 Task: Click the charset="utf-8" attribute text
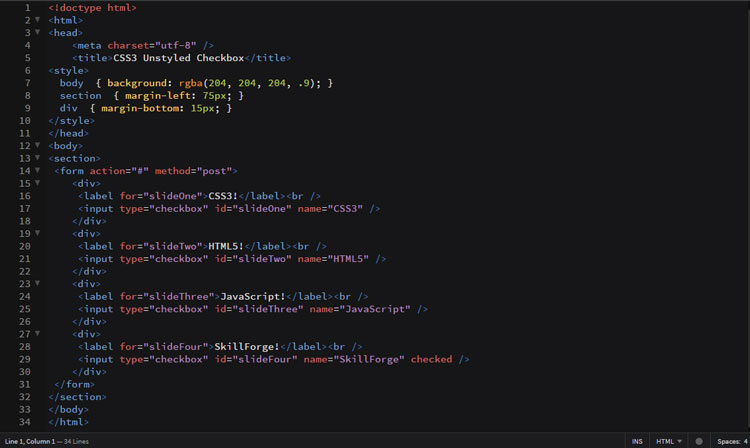pos(152,45)
